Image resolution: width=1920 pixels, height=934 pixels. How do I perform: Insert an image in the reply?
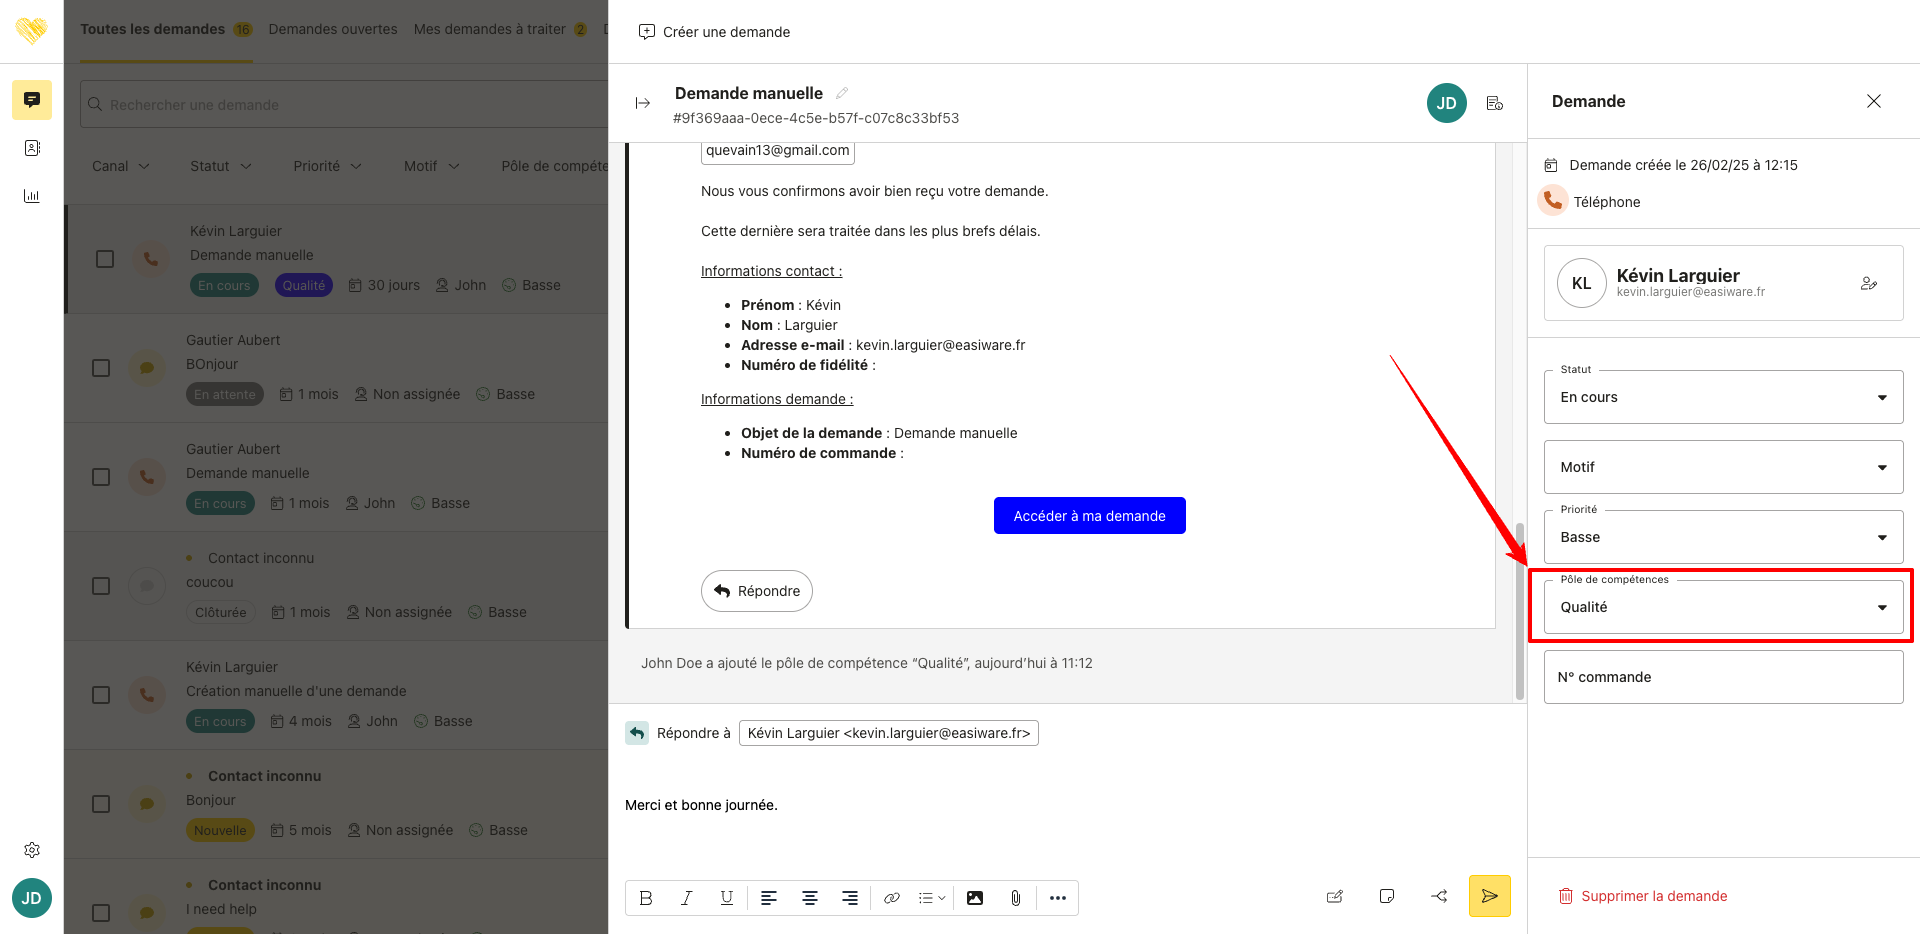pos(975,898)
